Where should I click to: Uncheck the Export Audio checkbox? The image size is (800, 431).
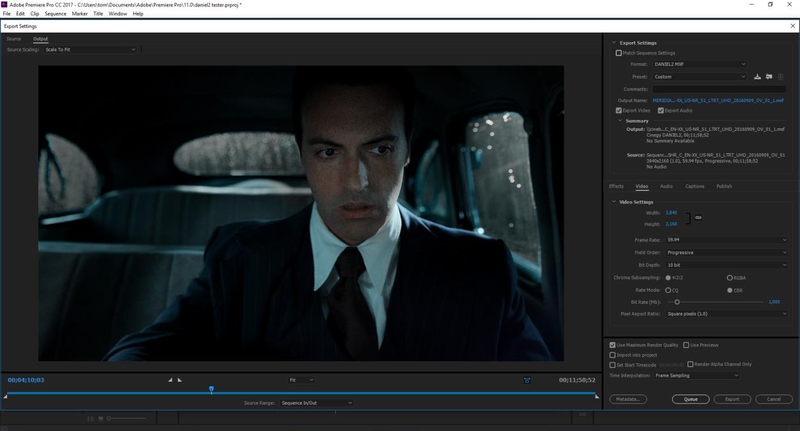pyautogui.click(x=660, y=110)
